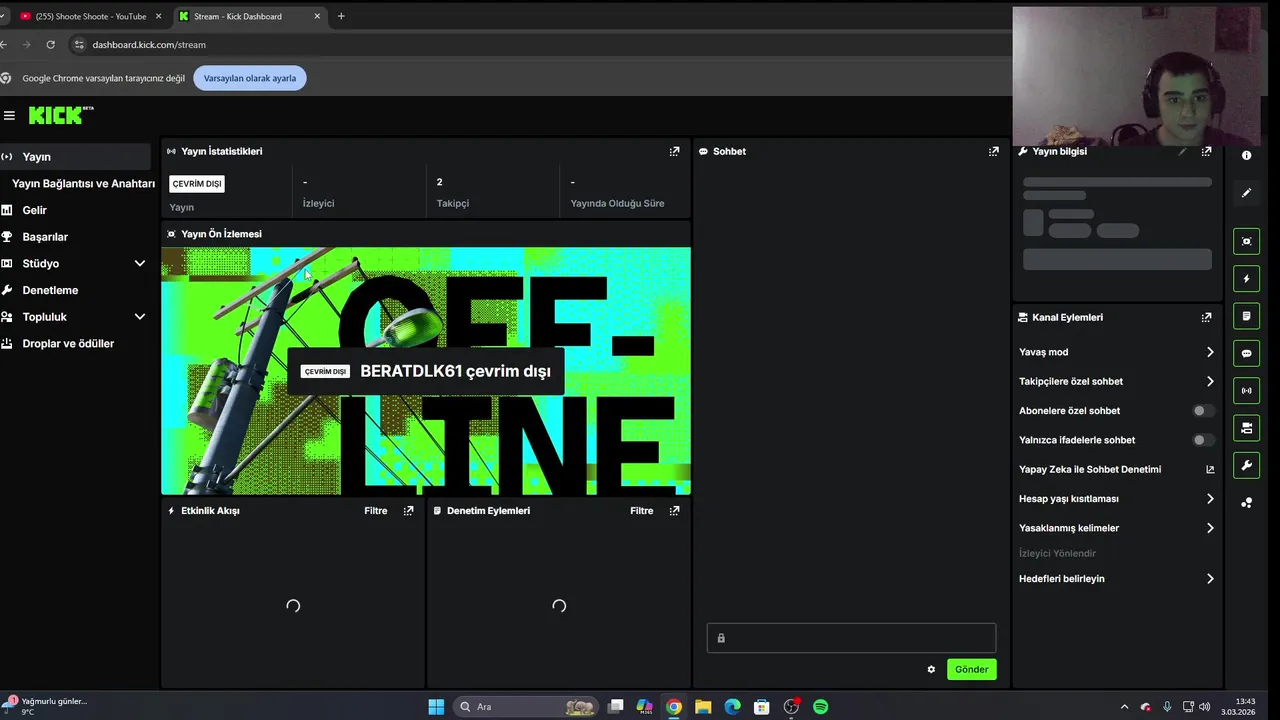1280x720 pixels.
Task: Pop out the Yayın İstatistikleri panel
Action: click(674, 151)
